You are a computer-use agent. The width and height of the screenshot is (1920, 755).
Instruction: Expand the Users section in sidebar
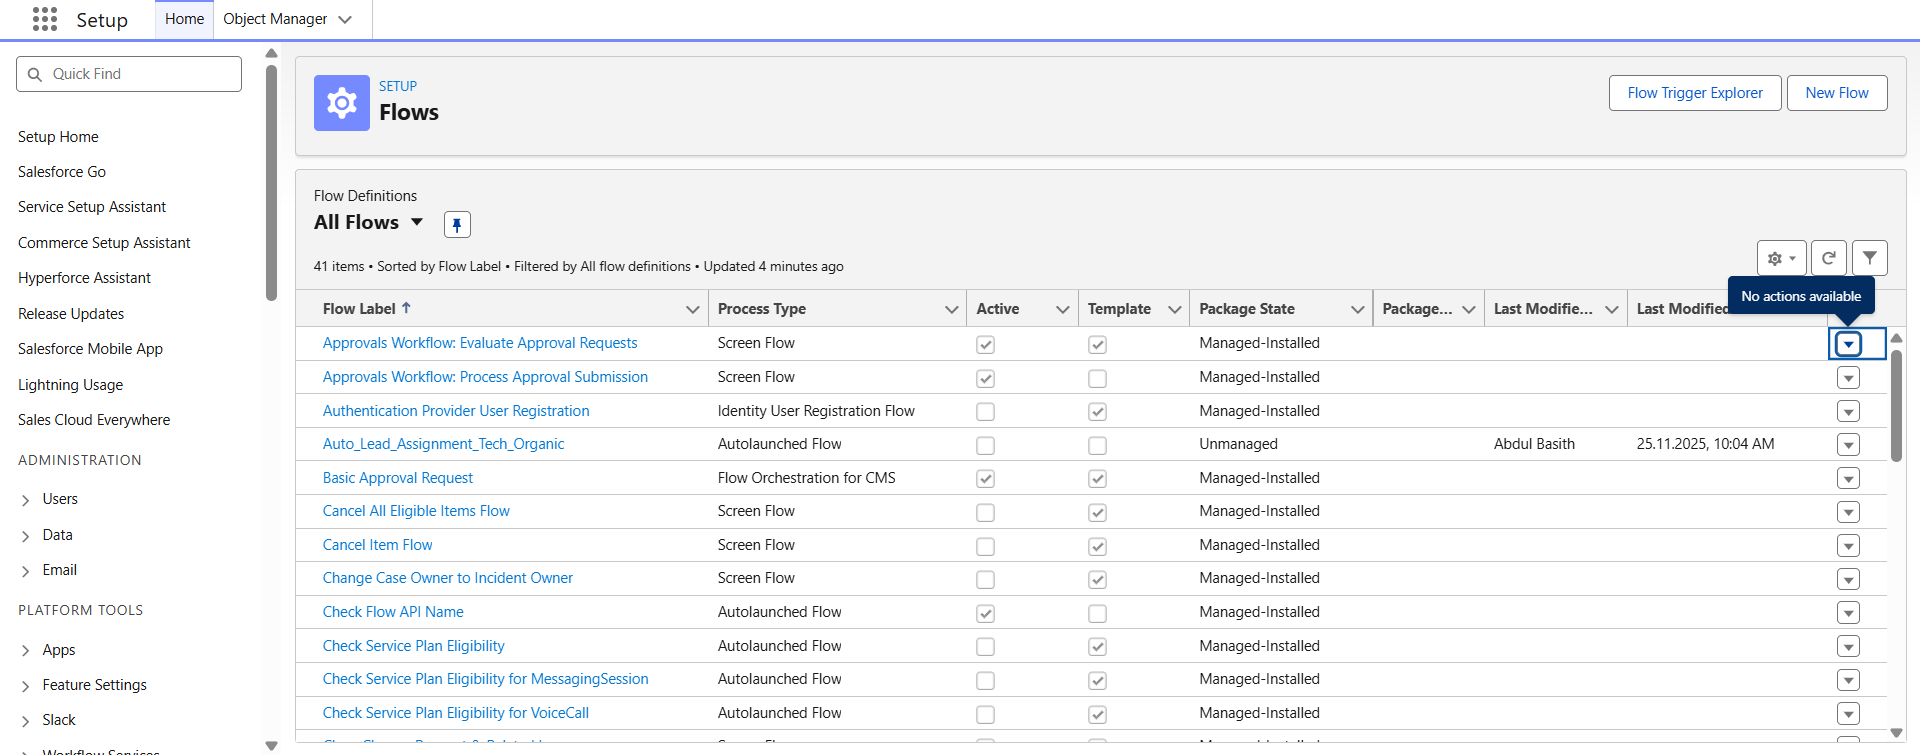pos(26,500)
